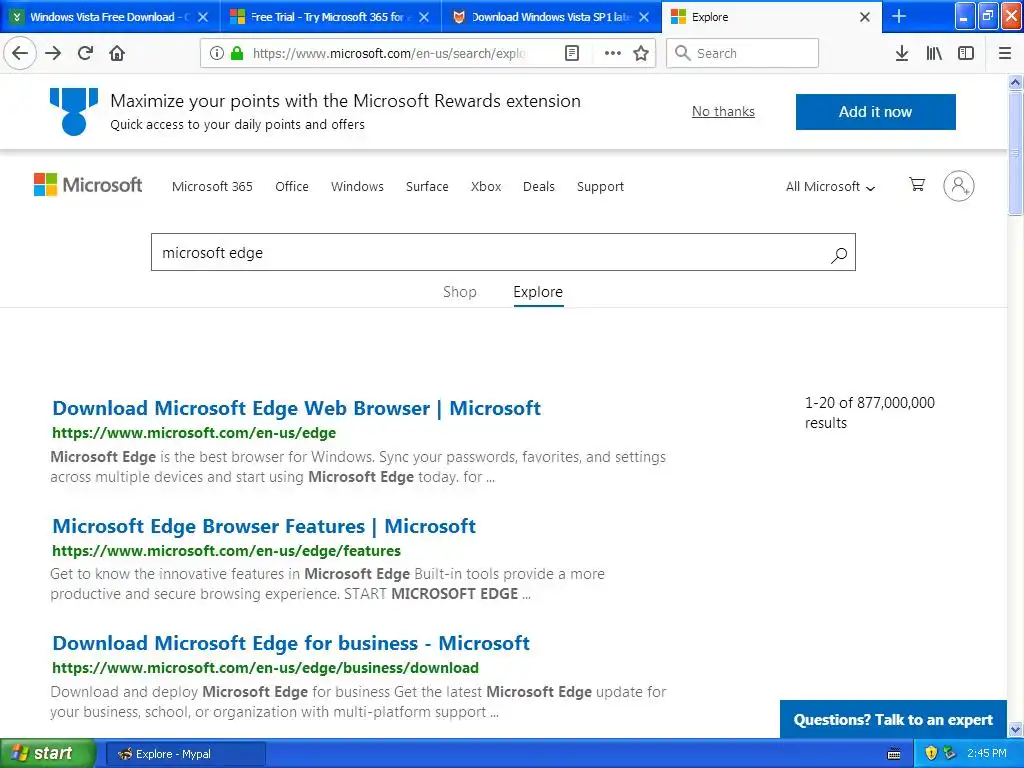Click the taskbar clock 2:45 PM
The height and width of the screenshot is (768, 1024).
[987, 753]
